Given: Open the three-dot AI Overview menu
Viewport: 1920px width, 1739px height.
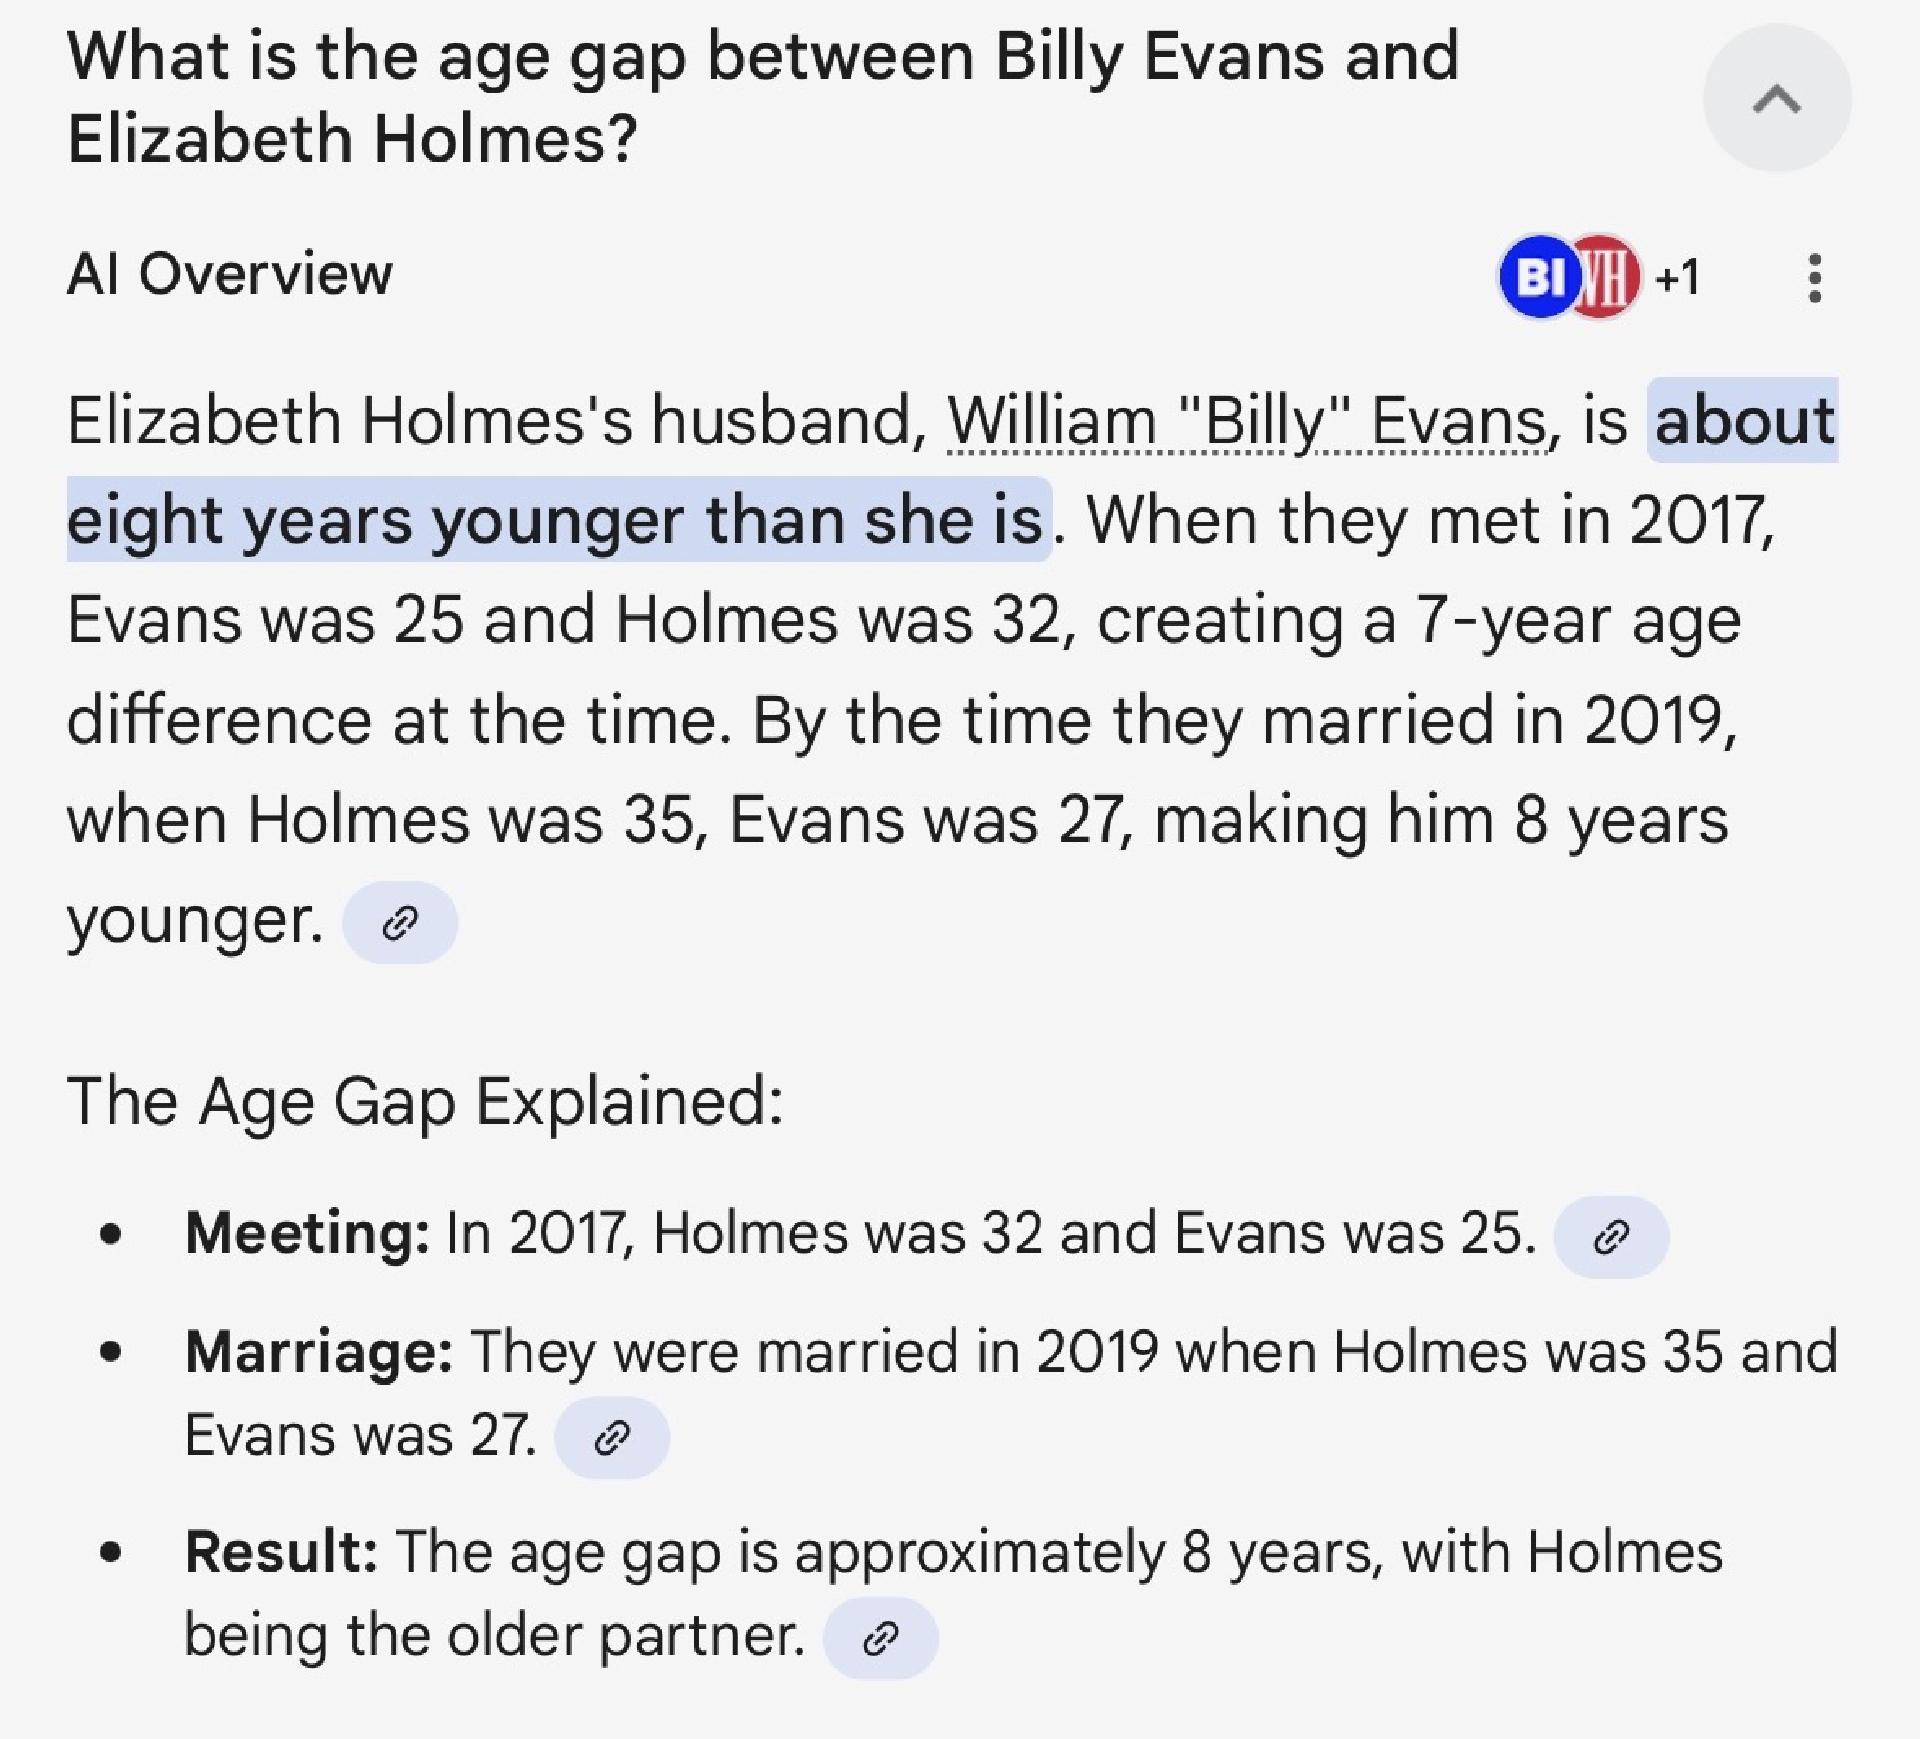Looking at the screenshot, I should pyautogui.click(x=1815, y=278).
